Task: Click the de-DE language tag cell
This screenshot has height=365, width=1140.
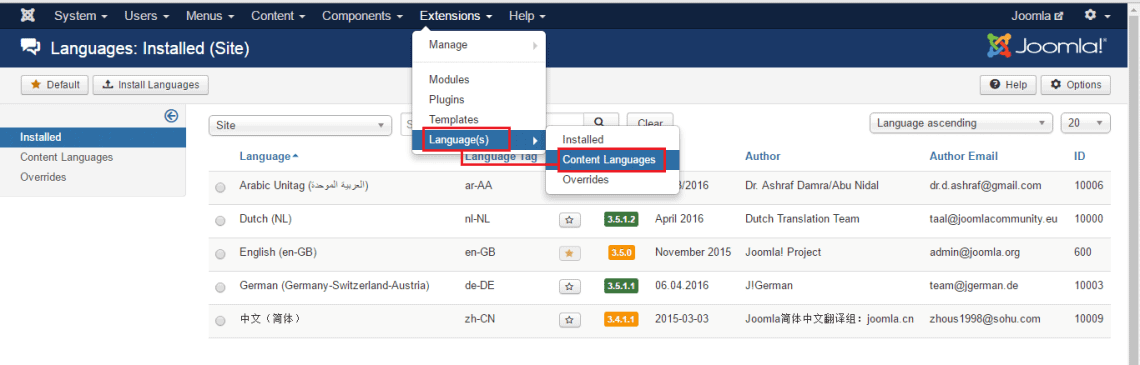Action: (x=479, y=286)
